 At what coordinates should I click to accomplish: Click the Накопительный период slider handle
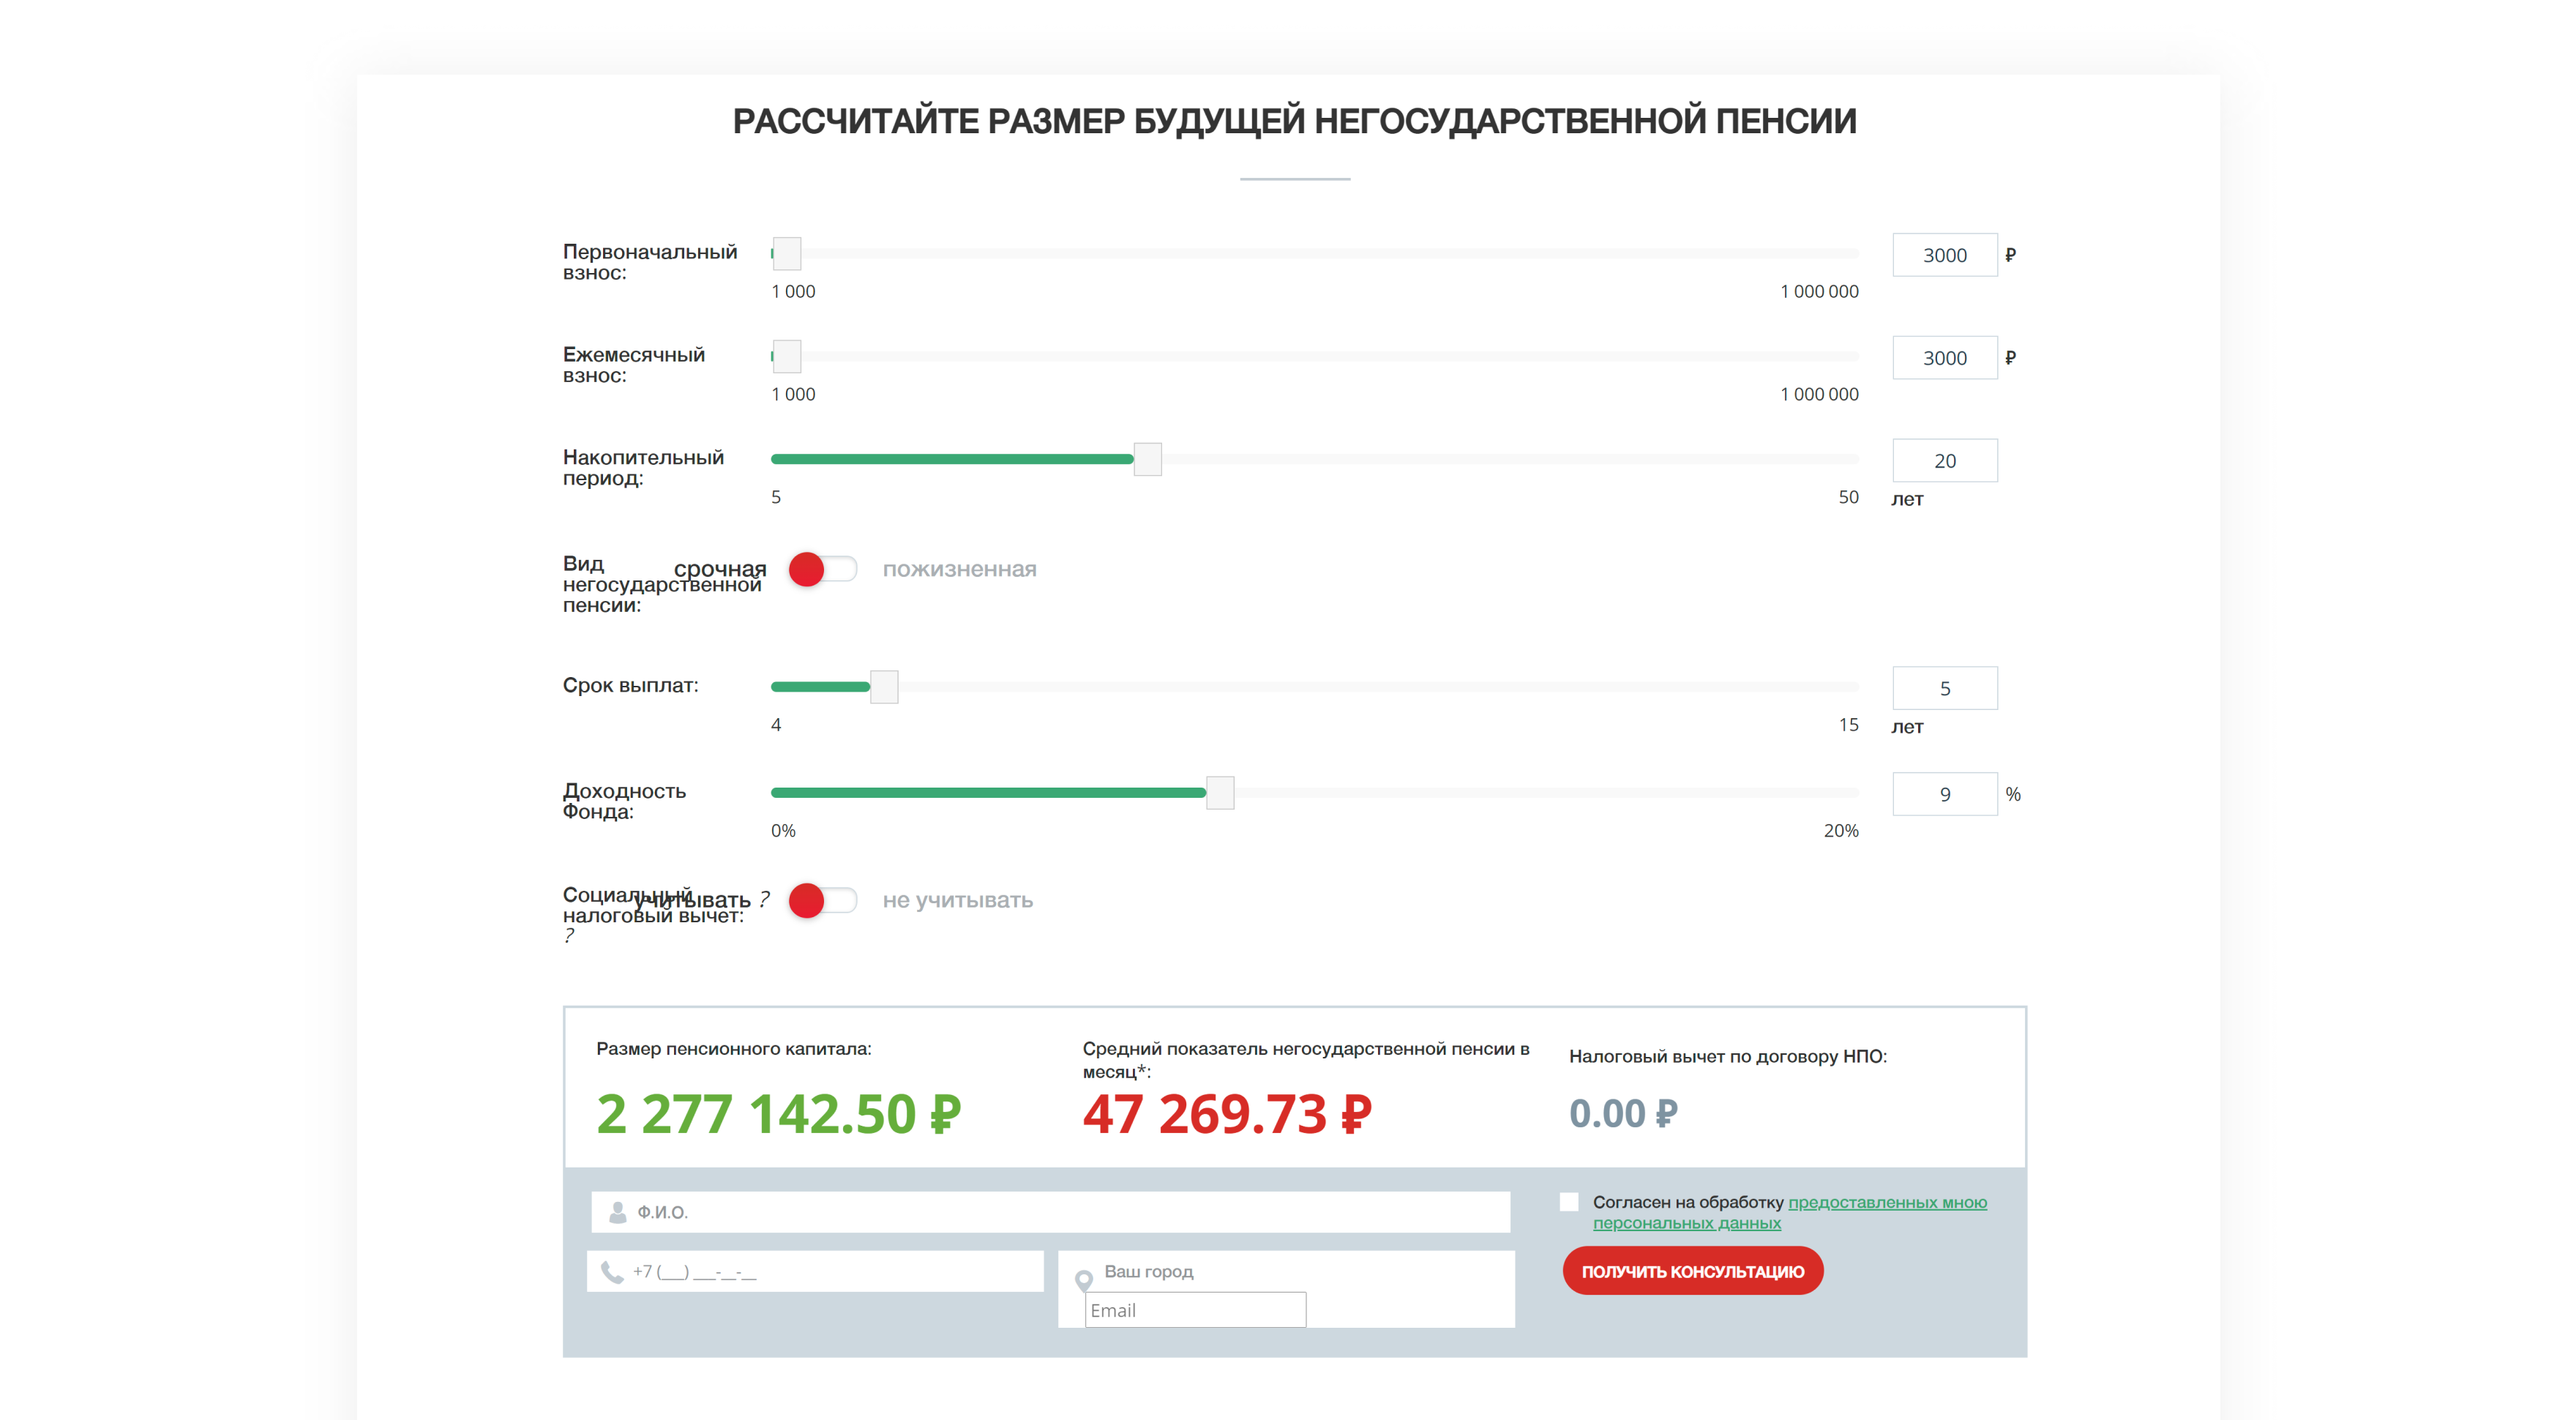coord(1147,459)
